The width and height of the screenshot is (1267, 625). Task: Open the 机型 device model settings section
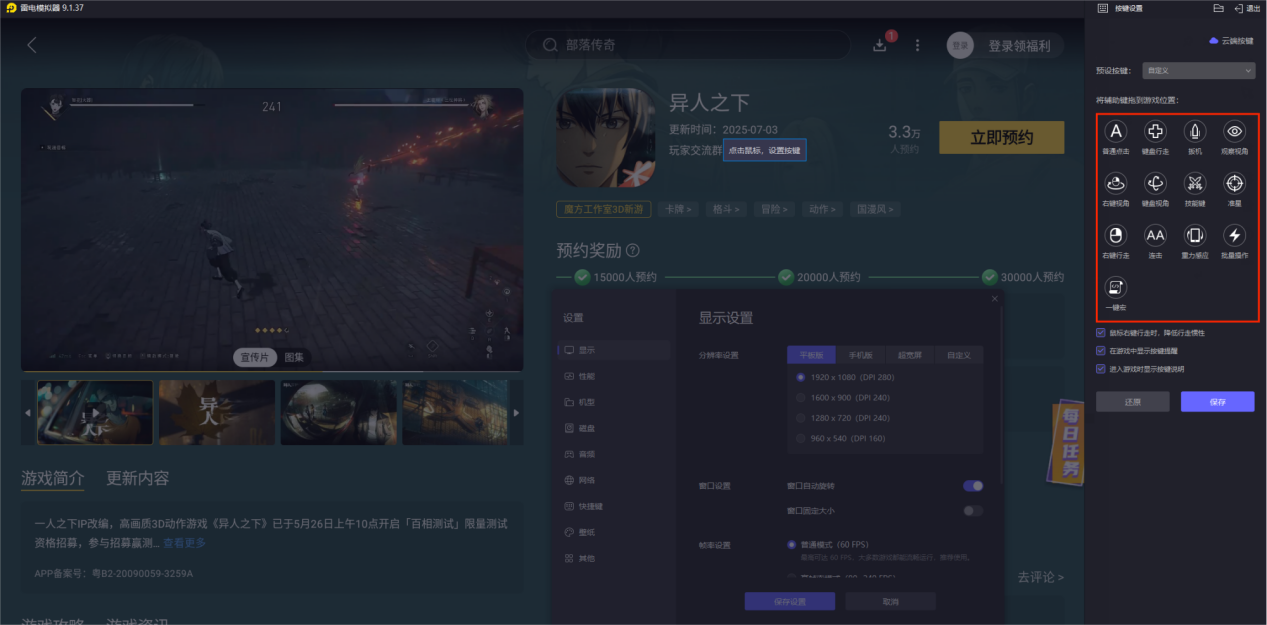[614, 402]
